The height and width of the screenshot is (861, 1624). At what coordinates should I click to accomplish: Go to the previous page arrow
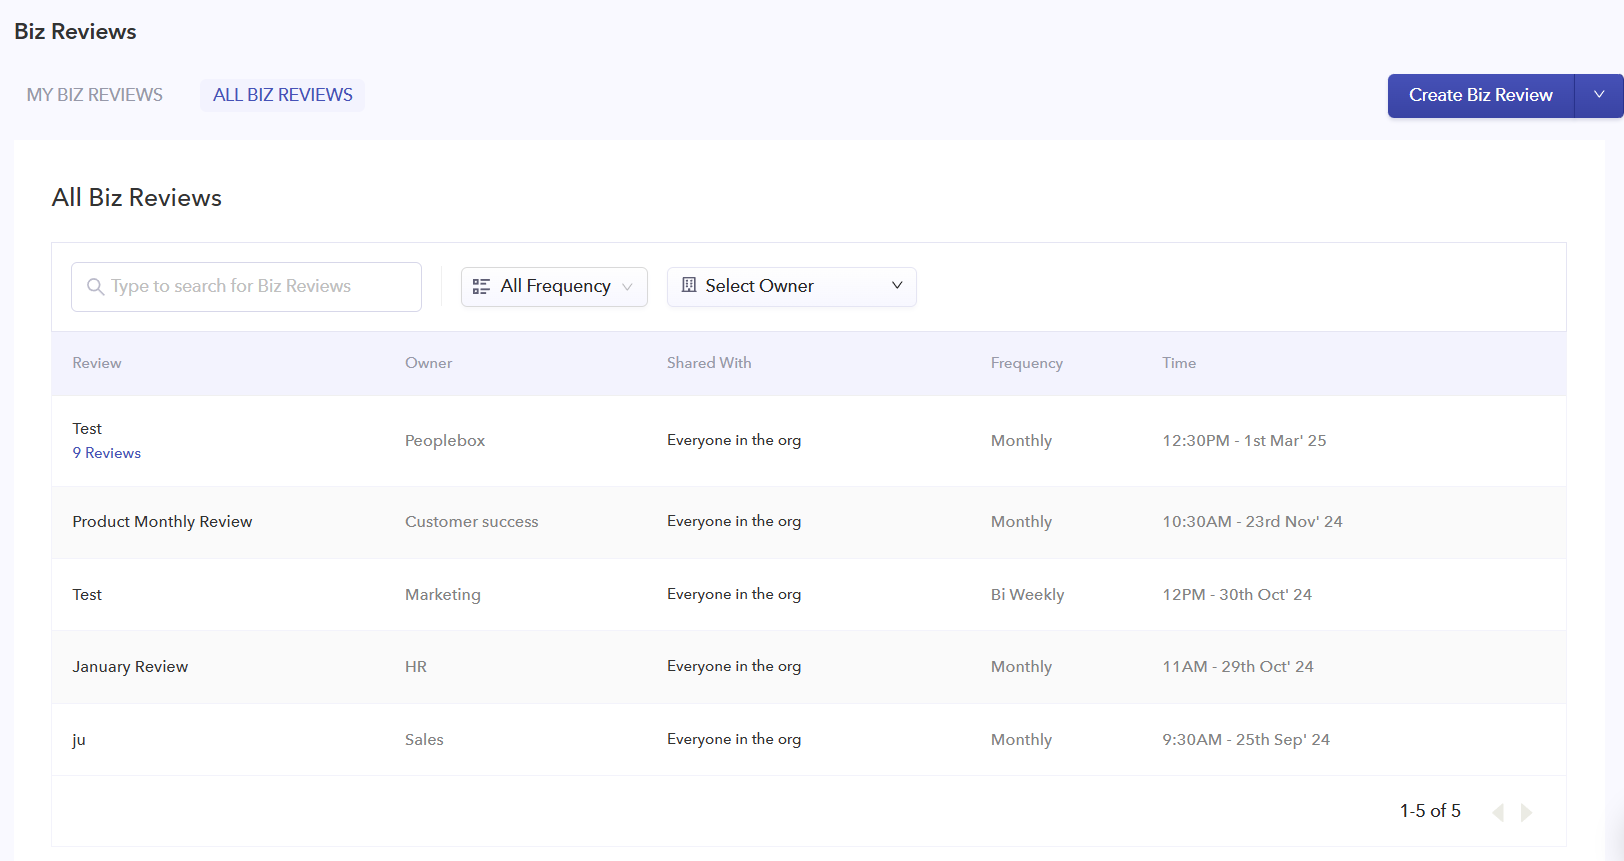[1498, 812]
